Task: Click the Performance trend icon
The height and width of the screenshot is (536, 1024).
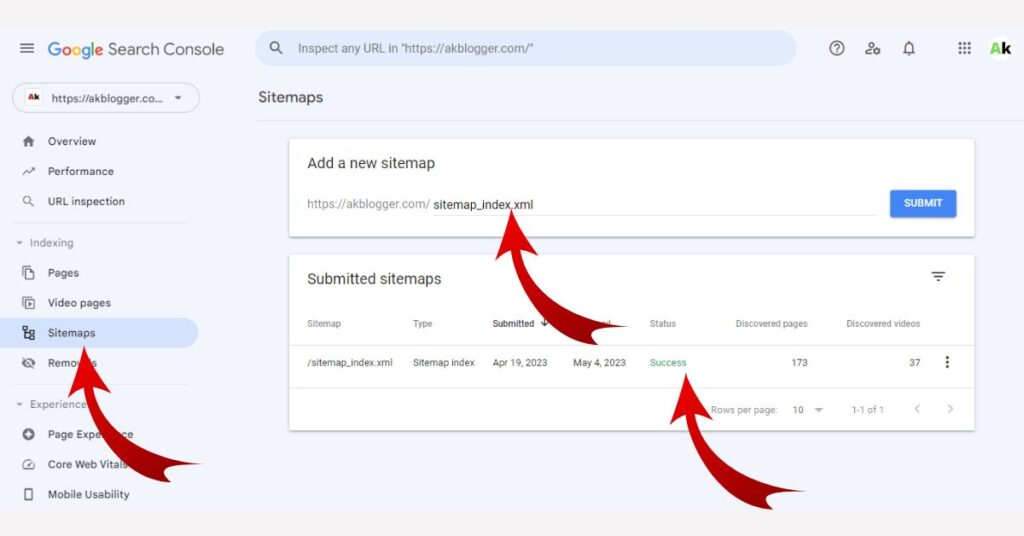Action: [x=28, y=171]
